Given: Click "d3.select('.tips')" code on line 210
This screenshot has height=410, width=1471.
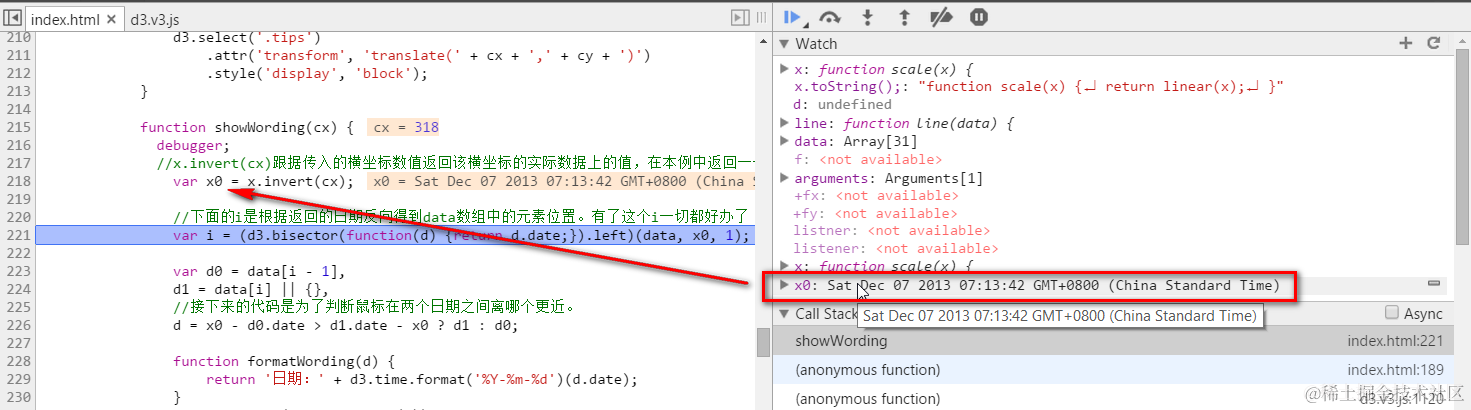Looking at the screenshot, I should (247, 37).
